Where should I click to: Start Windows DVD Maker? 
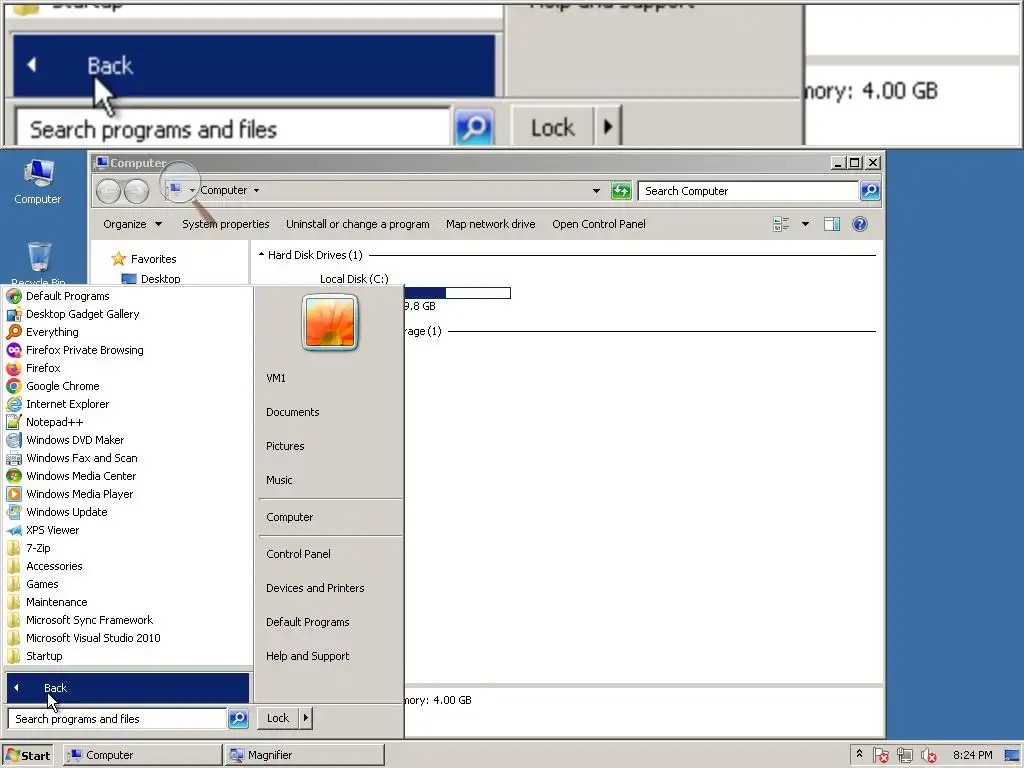(x=128, y=440)
